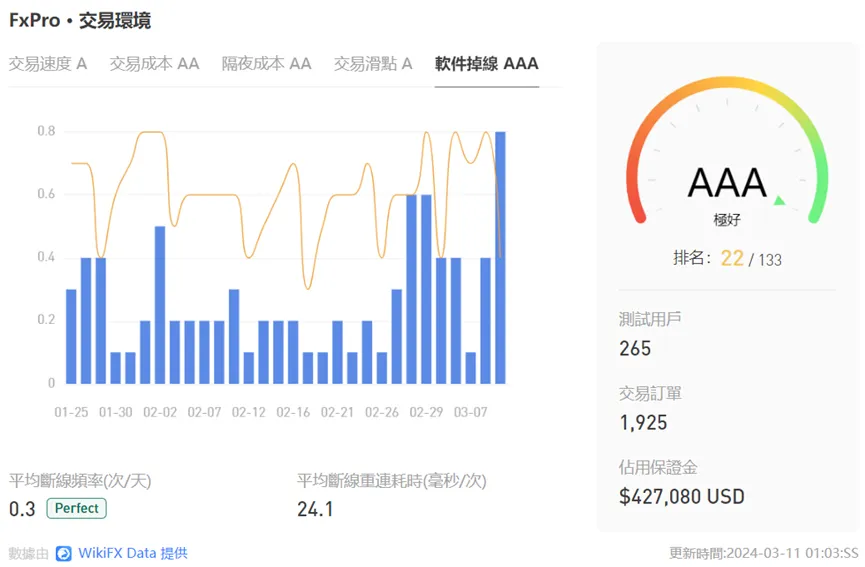Select the 軟件掉線 AAA tab
This screenshot has height=567, width=865.
(487, 64)
